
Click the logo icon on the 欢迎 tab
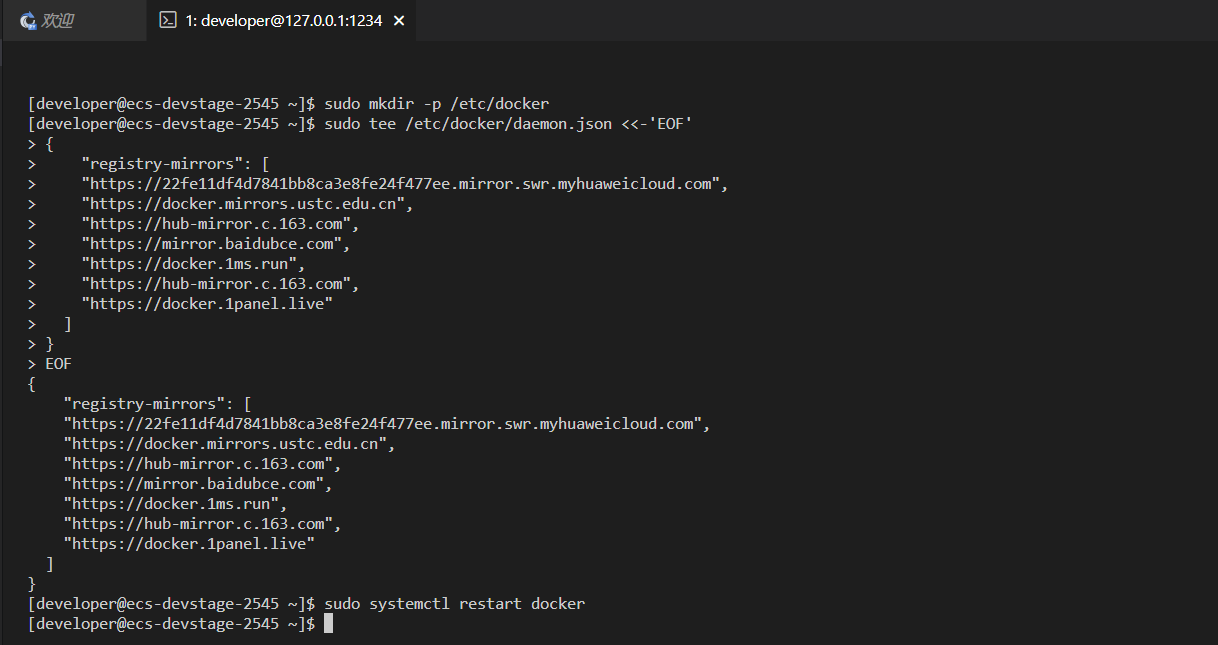28,21
